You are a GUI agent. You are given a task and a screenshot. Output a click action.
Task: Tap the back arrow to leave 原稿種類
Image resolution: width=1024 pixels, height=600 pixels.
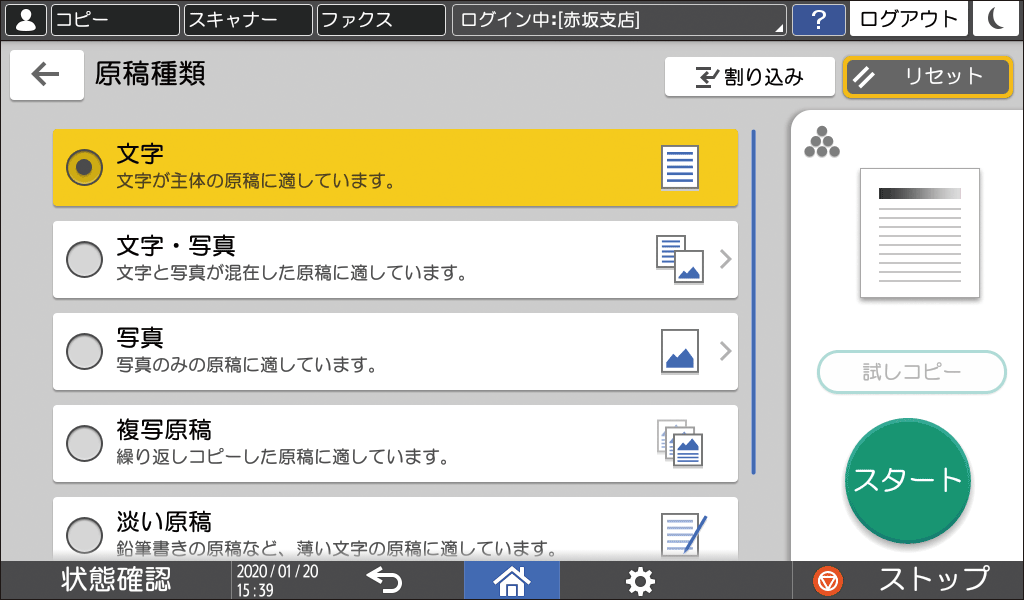click(x=46, y=75)
